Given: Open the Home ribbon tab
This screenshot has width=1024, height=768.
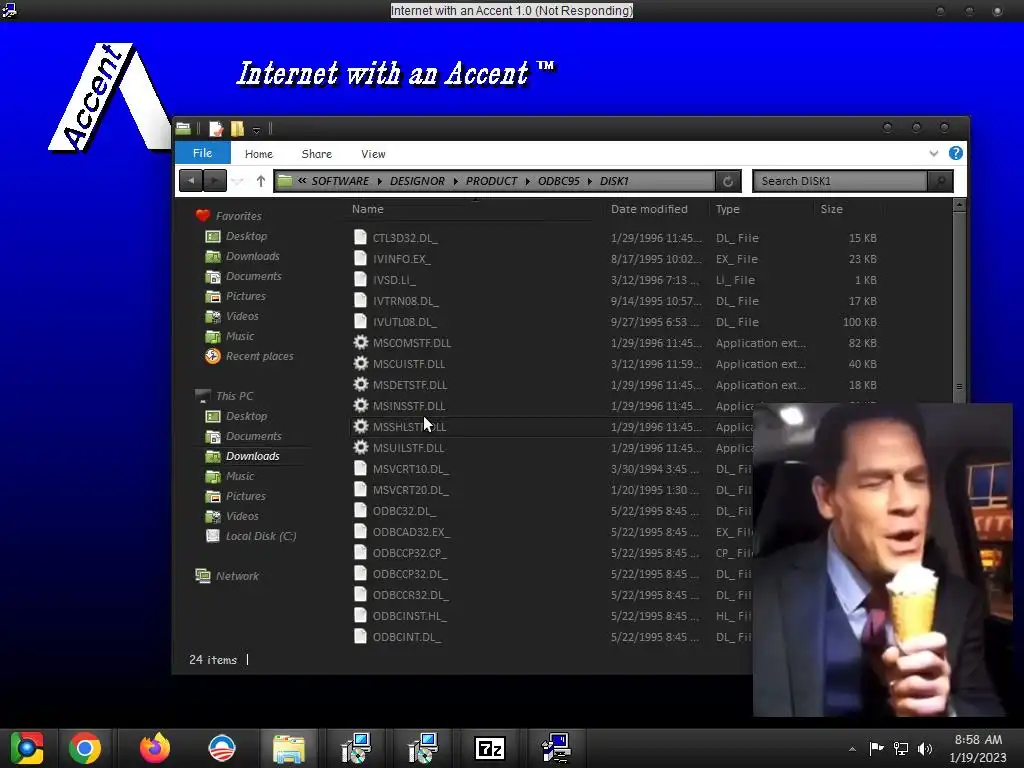Looking at the screenshot, I should click(259, 154).
